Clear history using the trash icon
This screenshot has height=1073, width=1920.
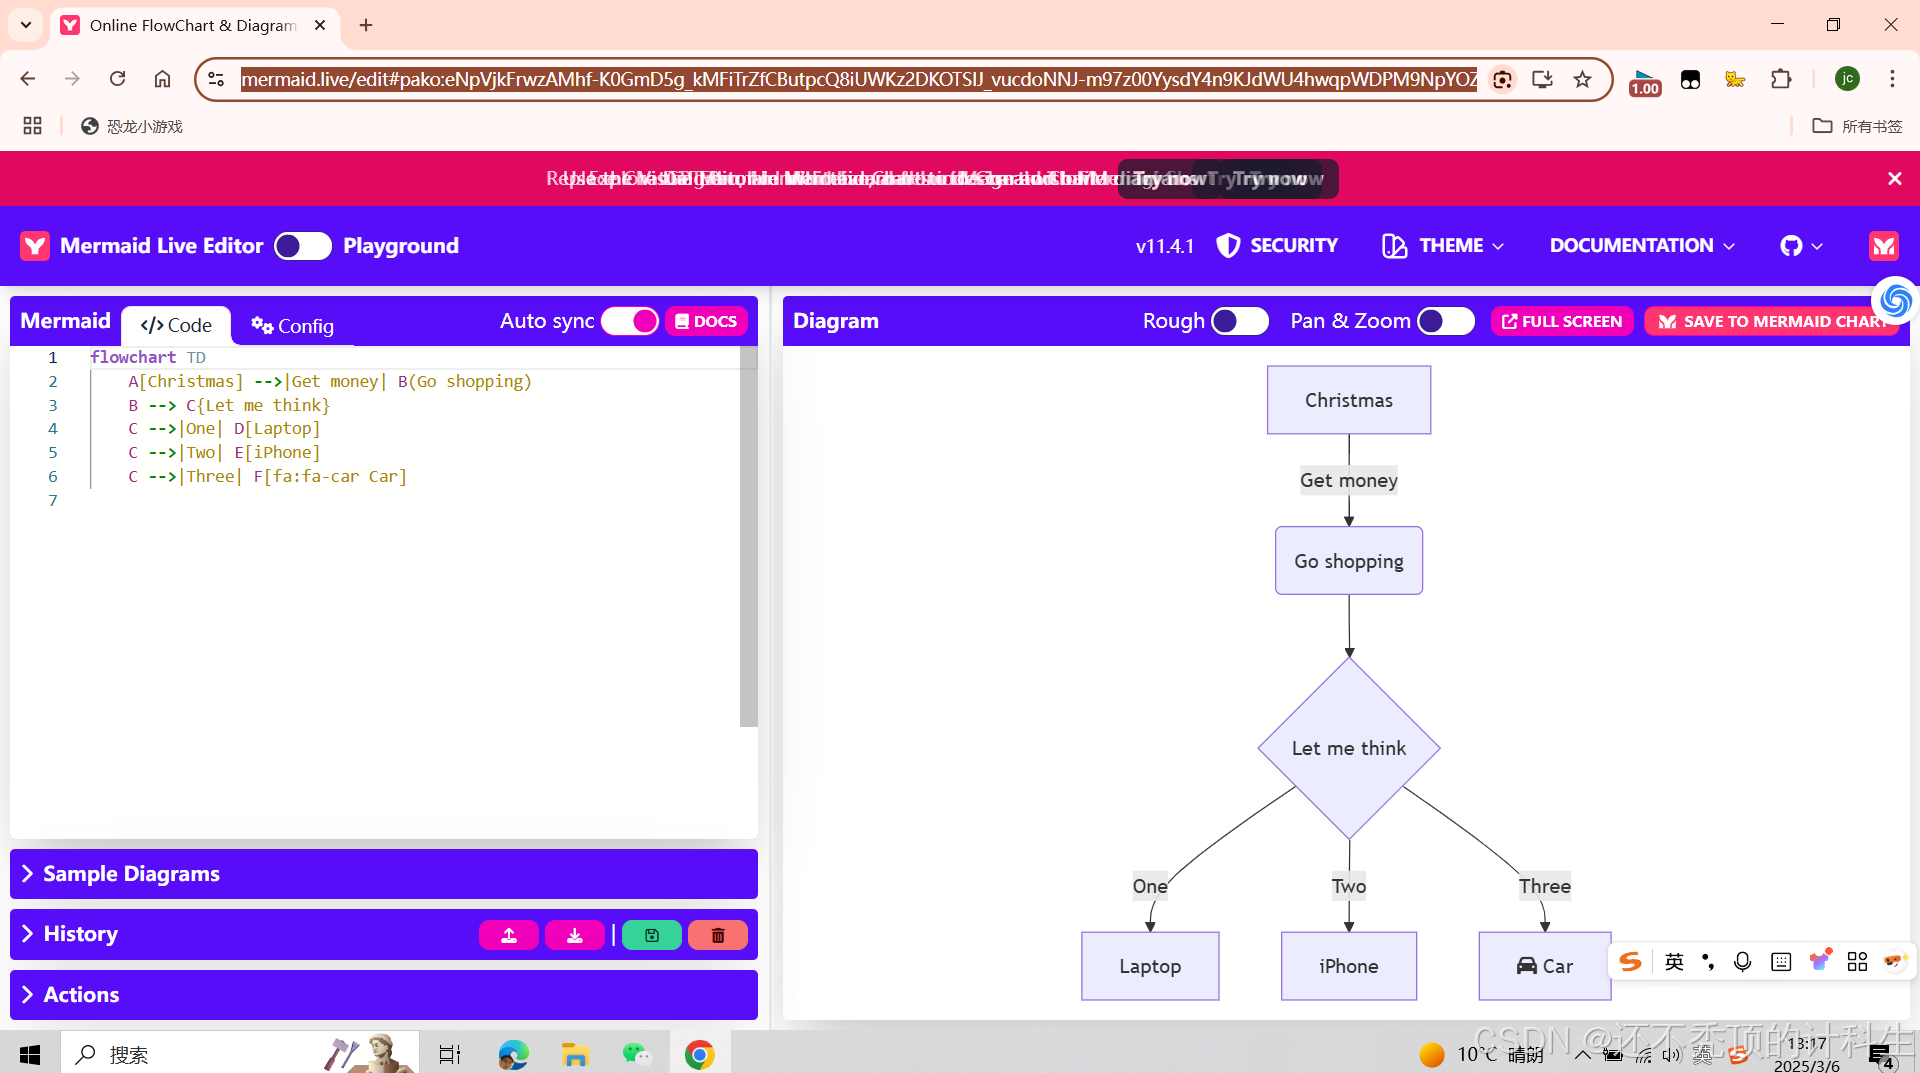717,934
